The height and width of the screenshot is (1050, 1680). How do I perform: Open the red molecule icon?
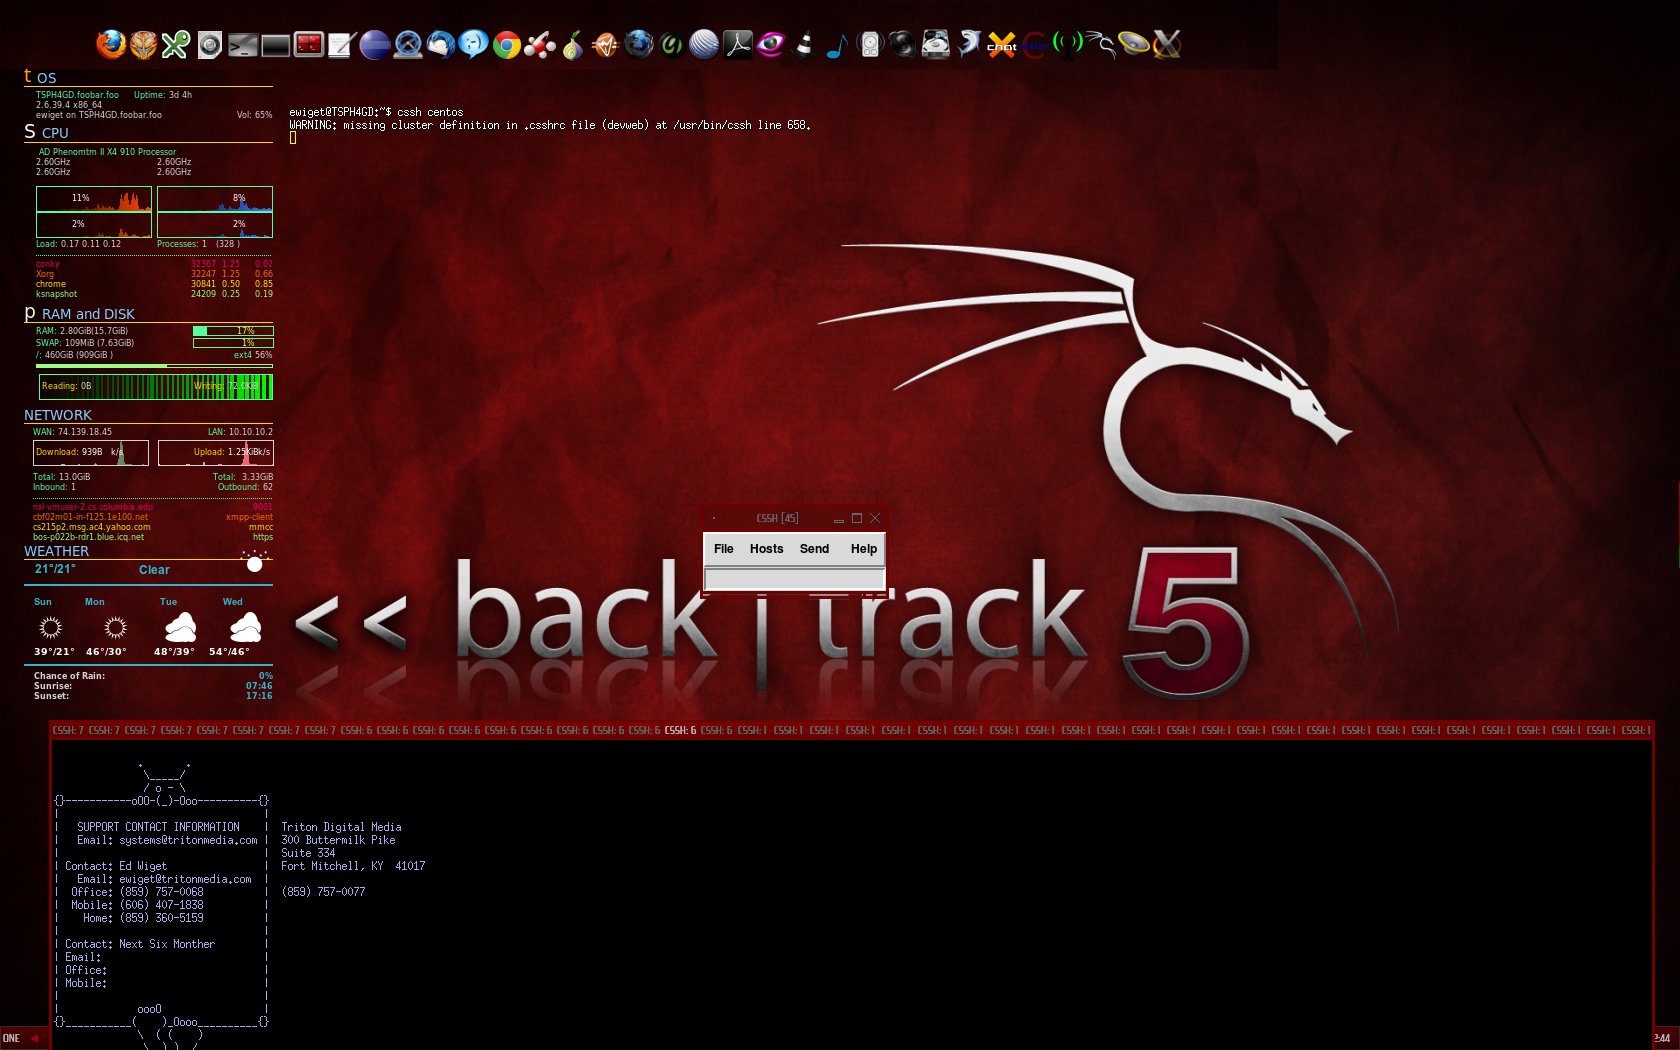click(540, 45)
